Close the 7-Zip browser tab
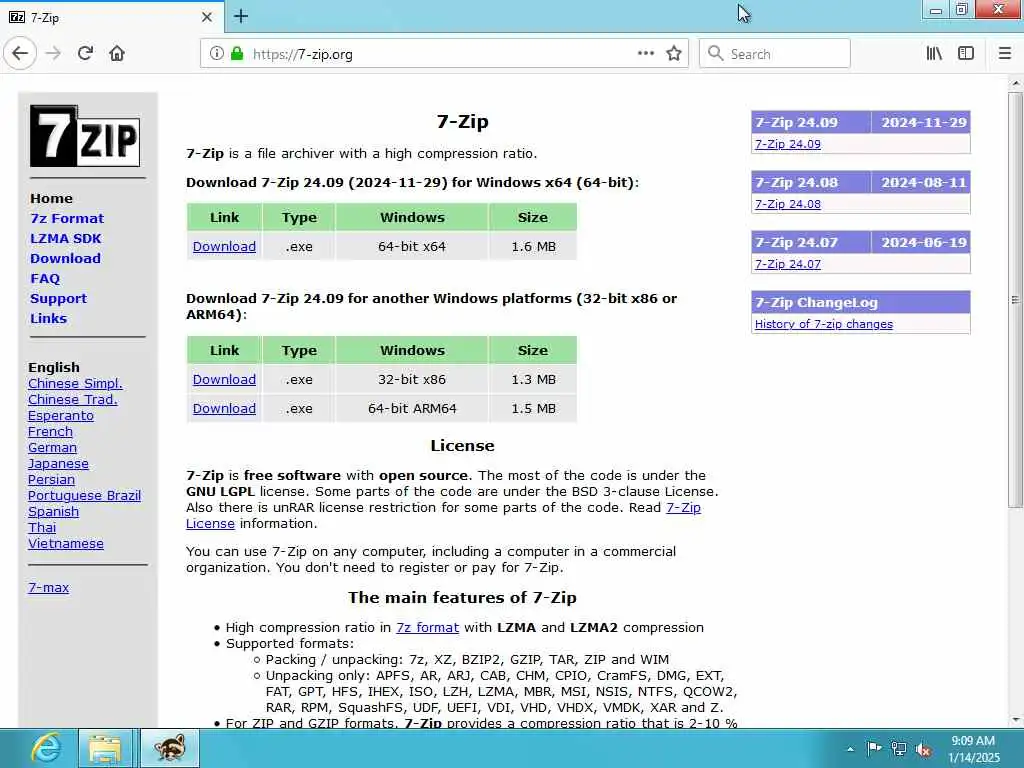 click(207, 17)
